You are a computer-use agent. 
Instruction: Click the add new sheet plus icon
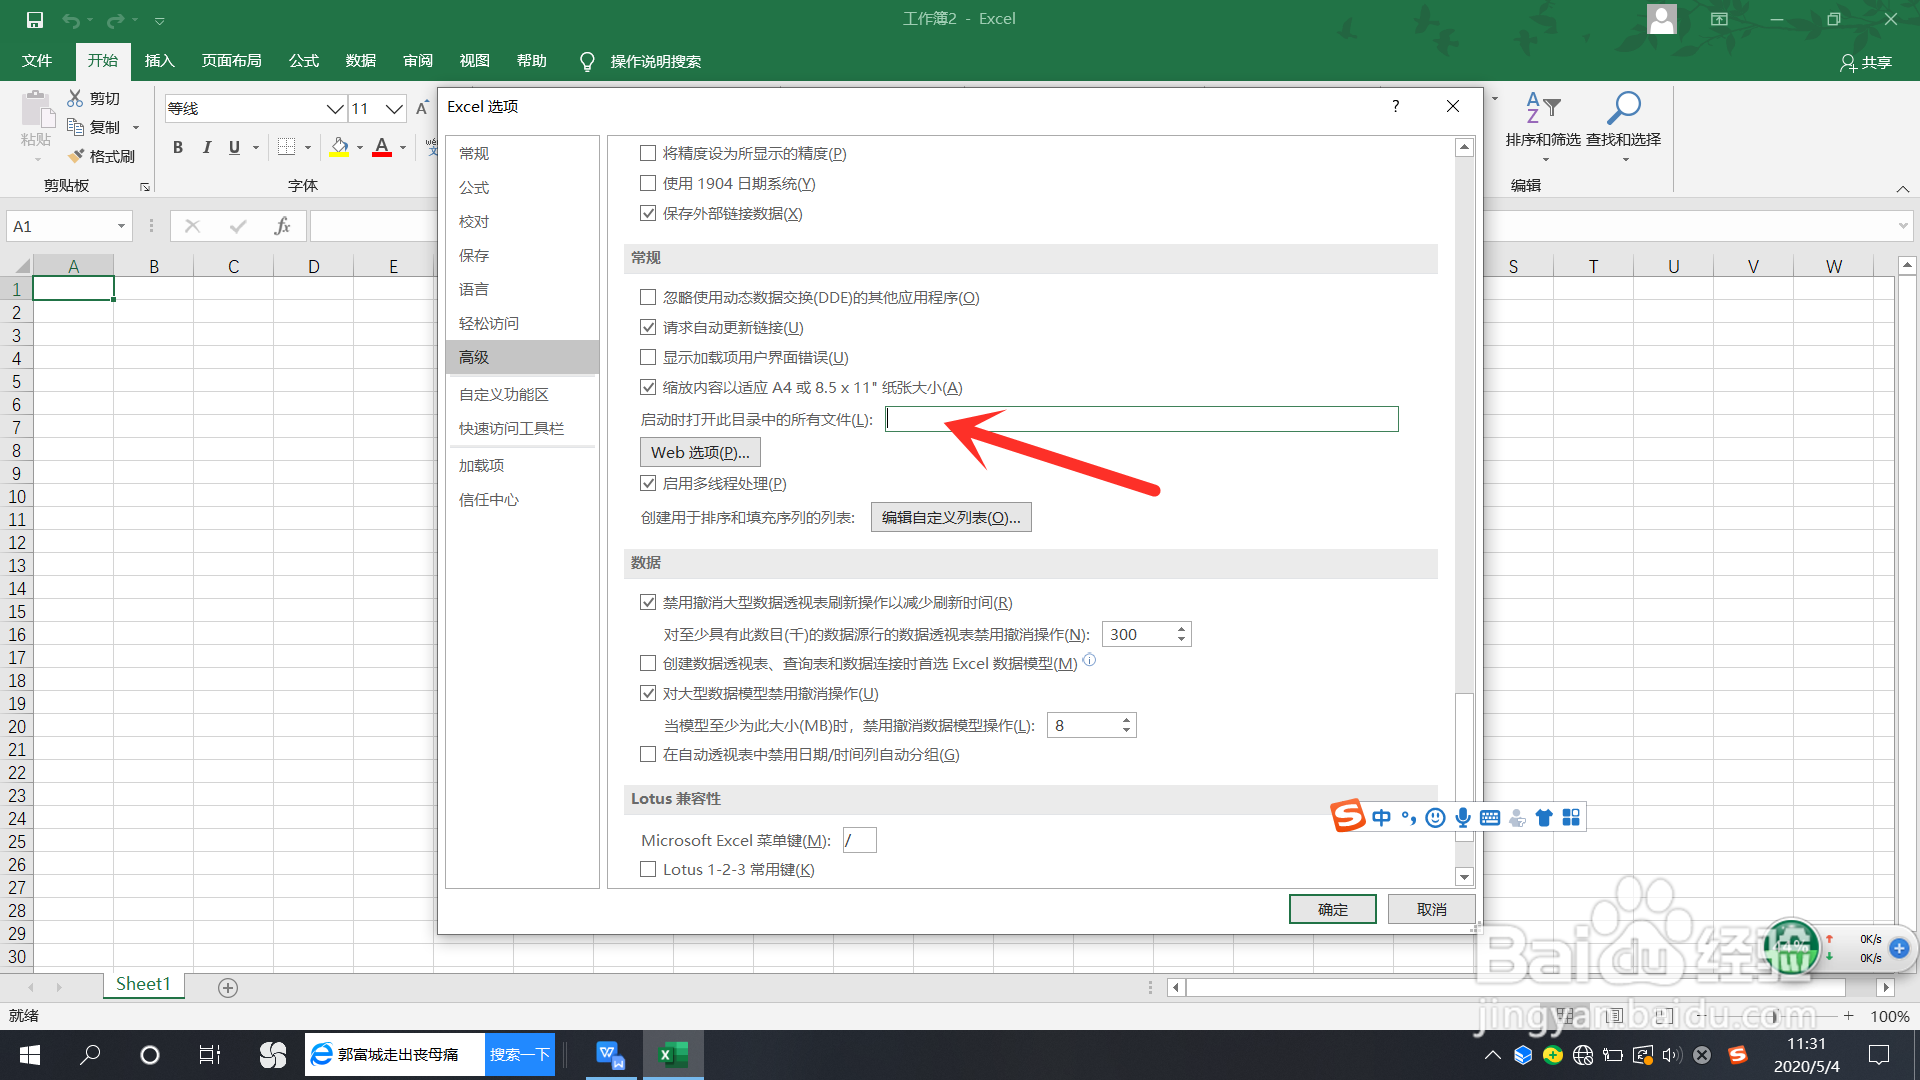[228, 988]
